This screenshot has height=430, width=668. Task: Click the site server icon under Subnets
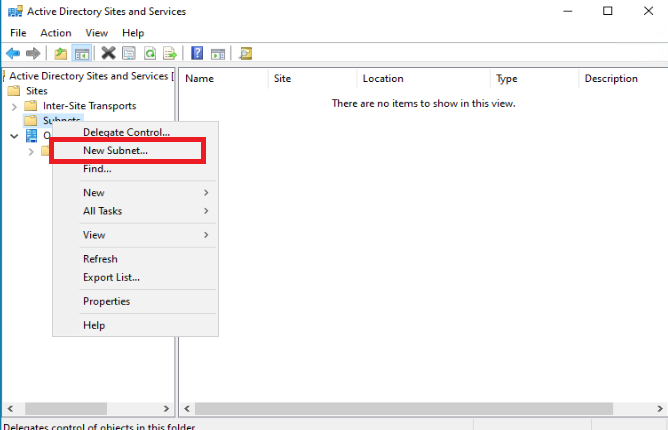[x=31, y=136]
